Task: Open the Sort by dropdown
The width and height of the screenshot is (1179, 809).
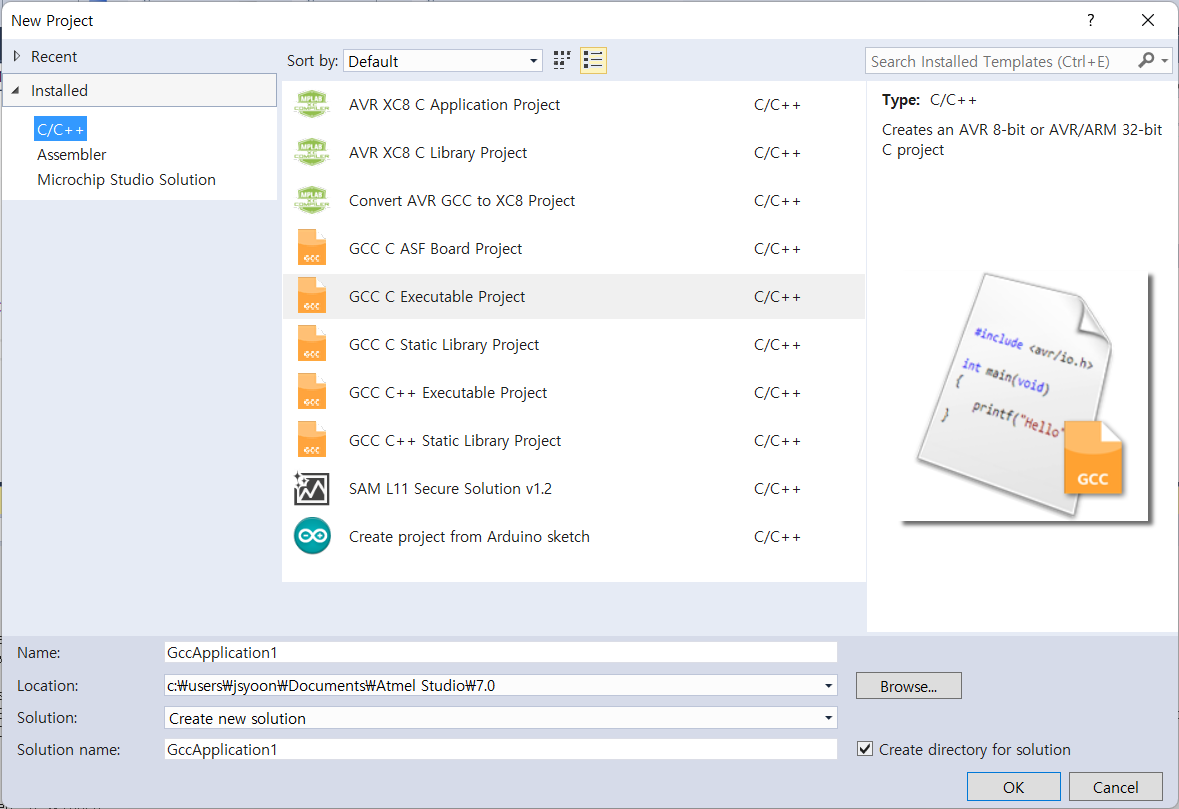Action: (x=443, y=61)
